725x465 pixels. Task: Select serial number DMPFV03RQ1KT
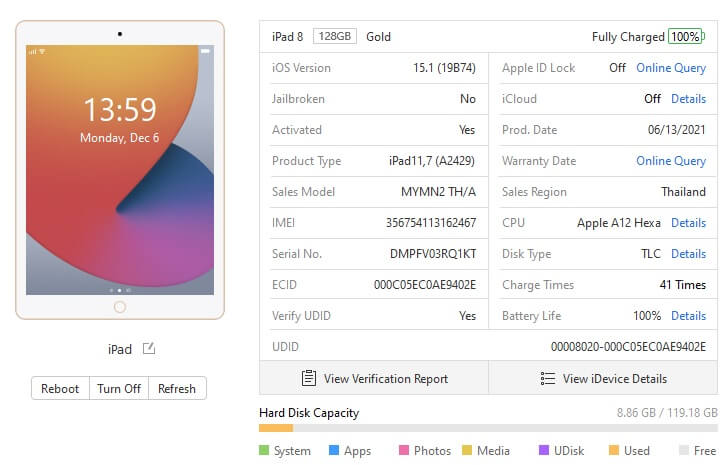click(433, 254)
